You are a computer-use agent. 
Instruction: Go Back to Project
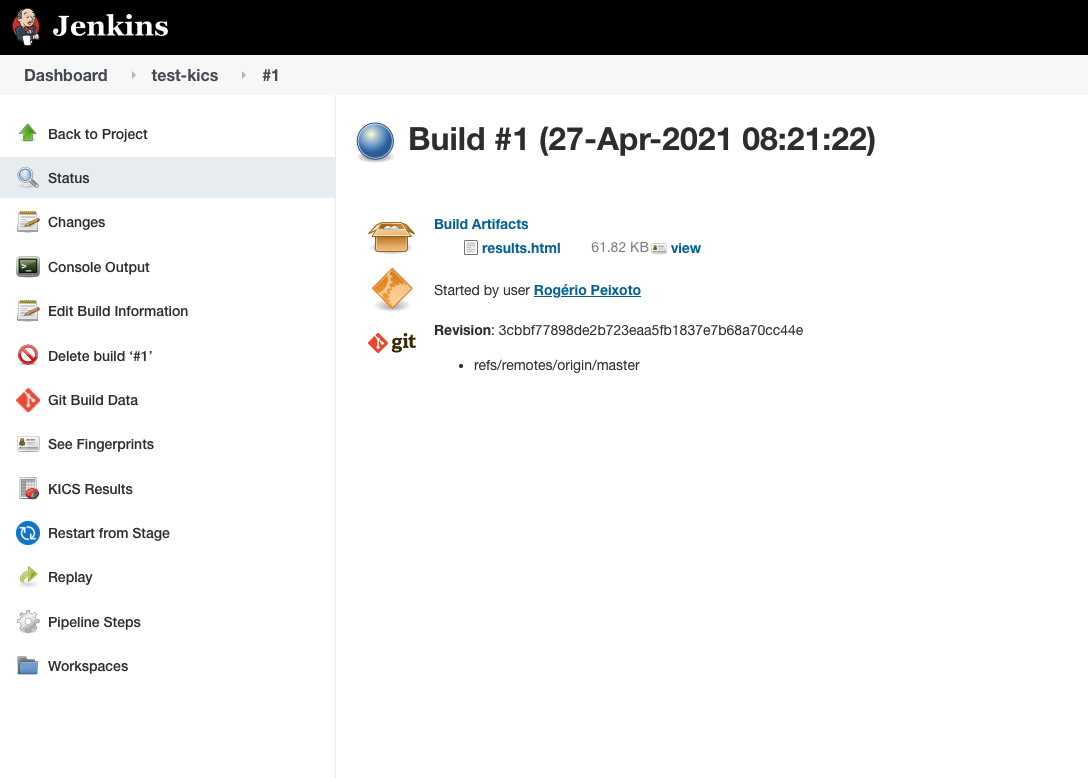[98, 134]
